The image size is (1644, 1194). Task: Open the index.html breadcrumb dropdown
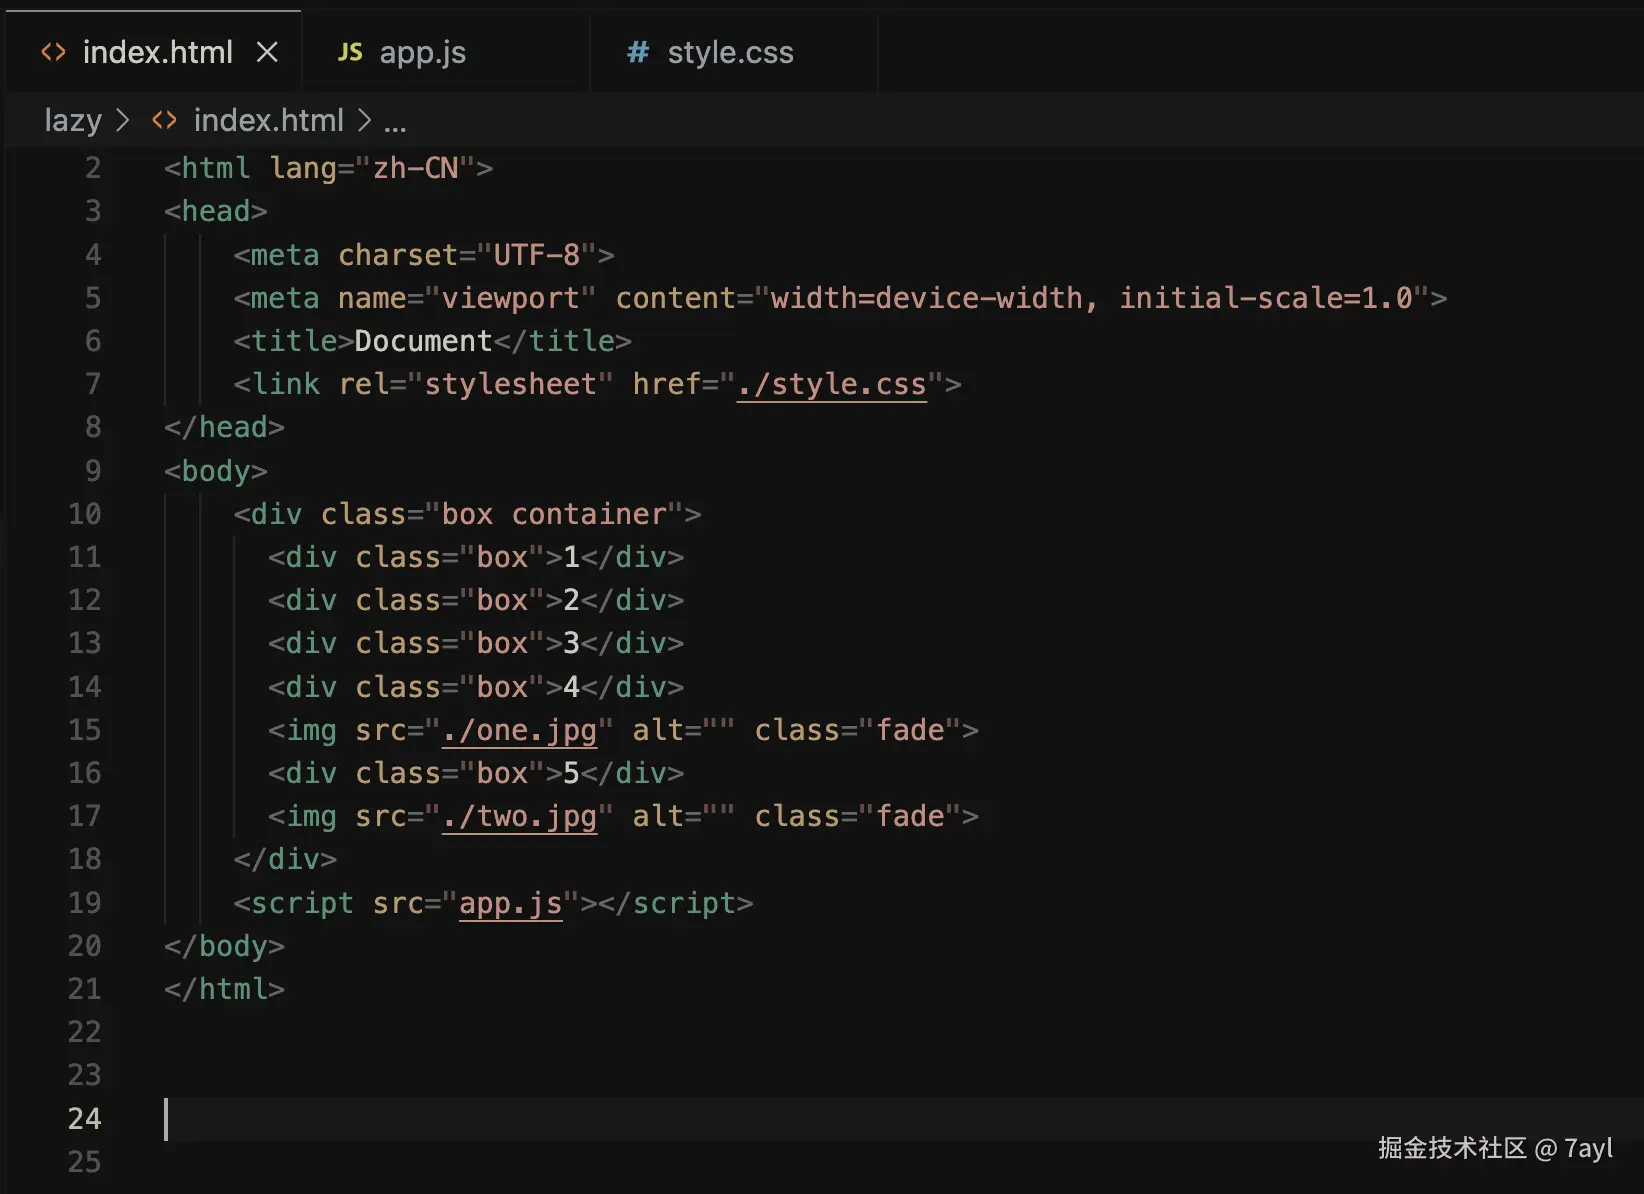tap(268, 121)
